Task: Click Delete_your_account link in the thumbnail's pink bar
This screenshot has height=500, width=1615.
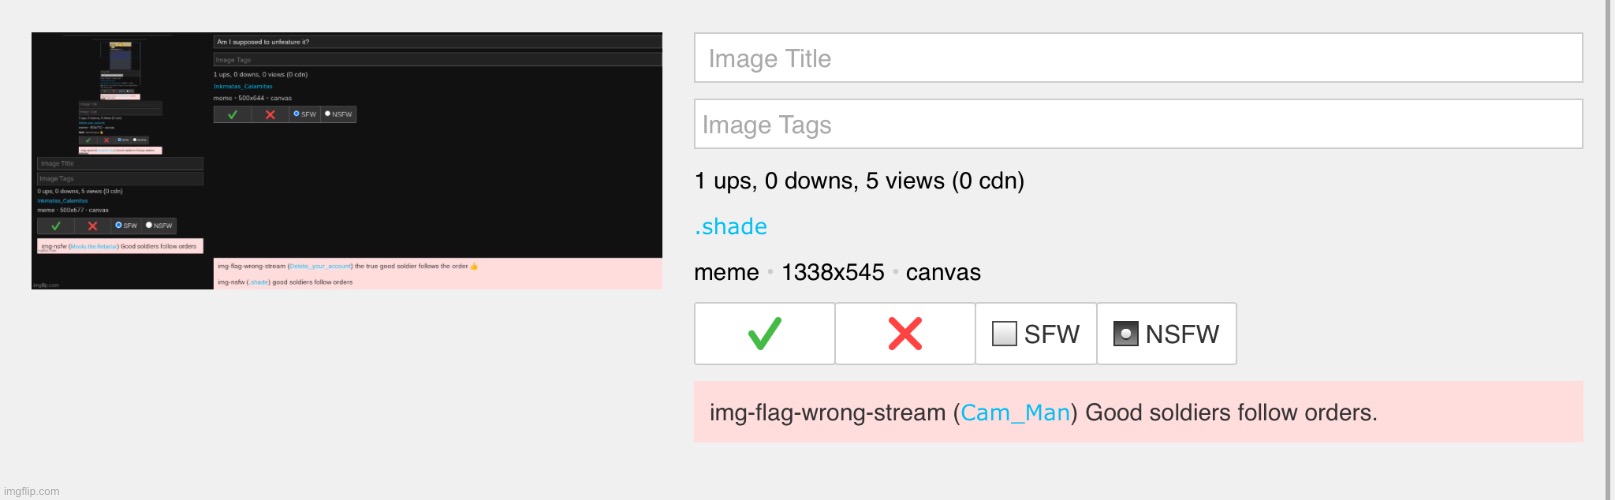Action: 320,266
